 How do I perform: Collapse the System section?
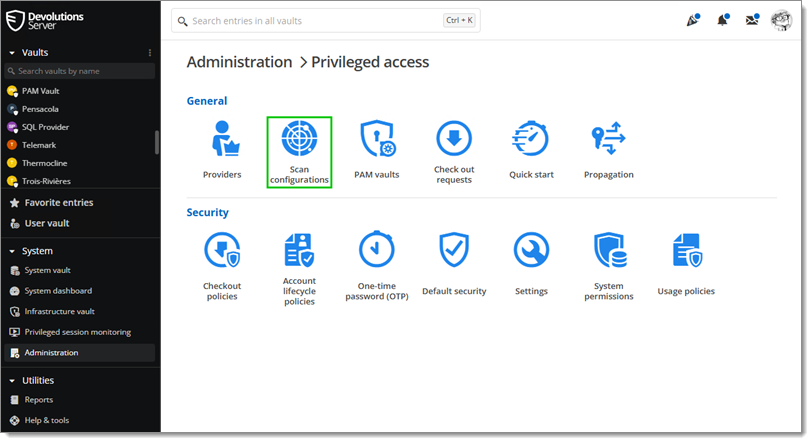coord(12,251)
